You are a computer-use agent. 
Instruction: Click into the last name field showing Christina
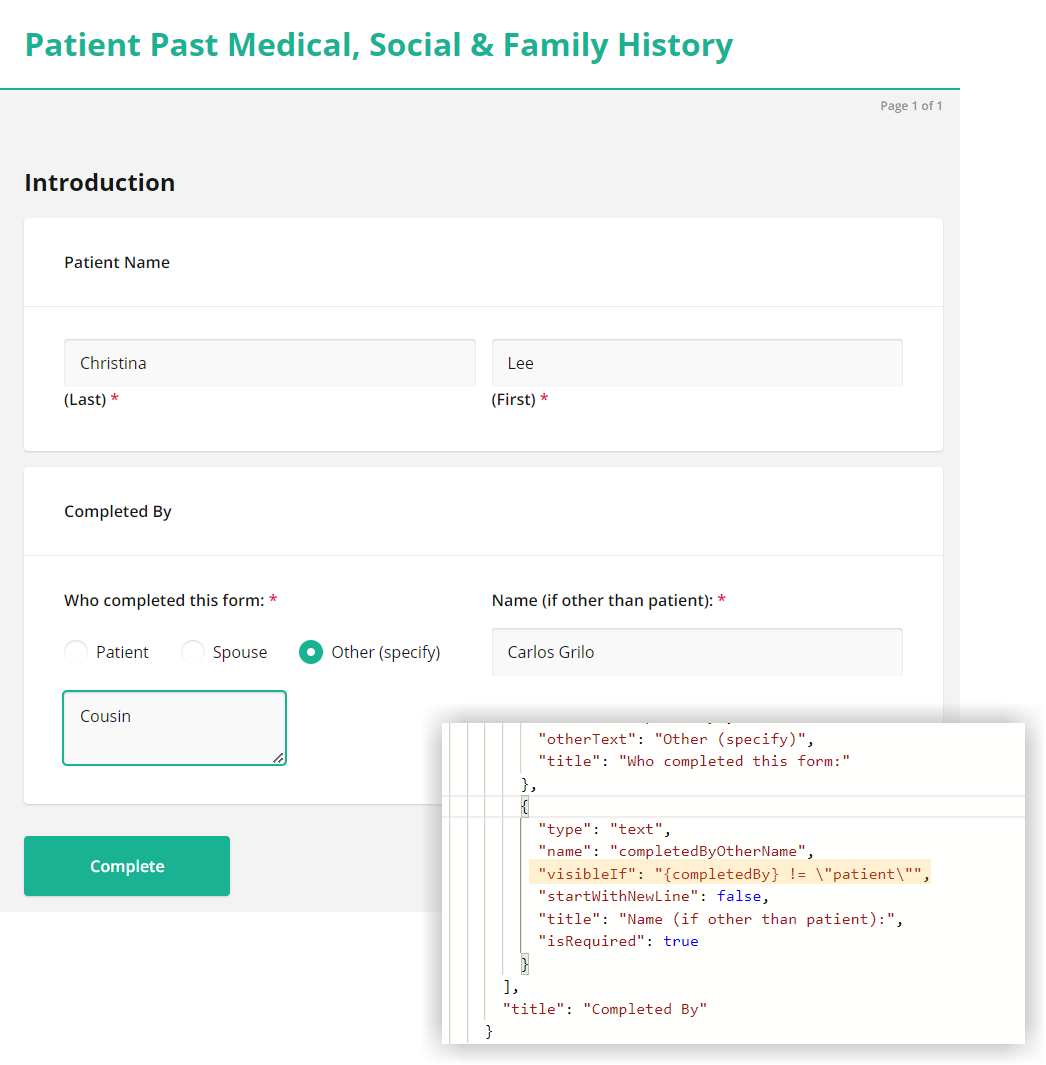click(269, 362)
